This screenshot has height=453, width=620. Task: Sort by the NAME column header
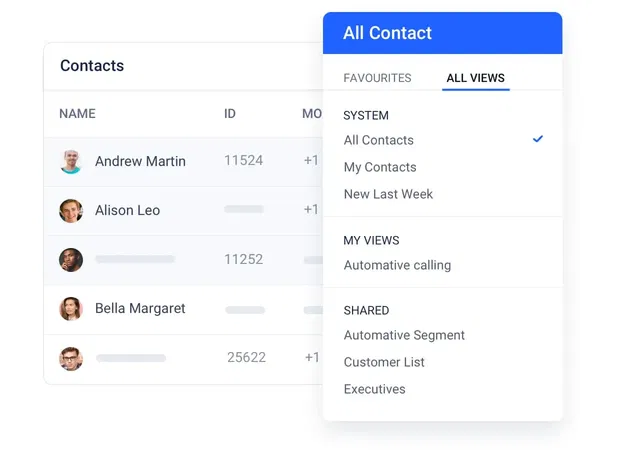(x=78, y=114)
